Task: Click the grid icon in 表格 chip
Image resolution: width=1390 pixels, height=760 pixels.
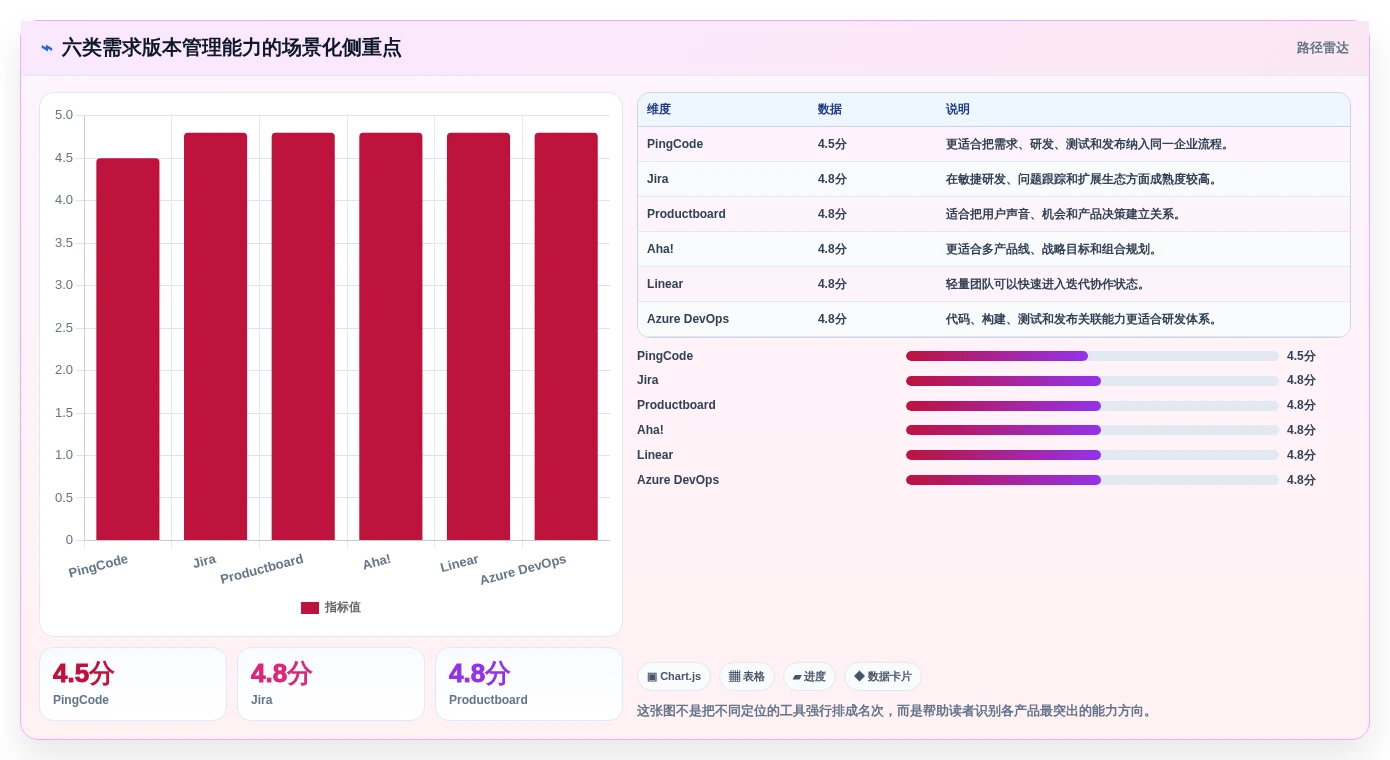Action: 734,677
